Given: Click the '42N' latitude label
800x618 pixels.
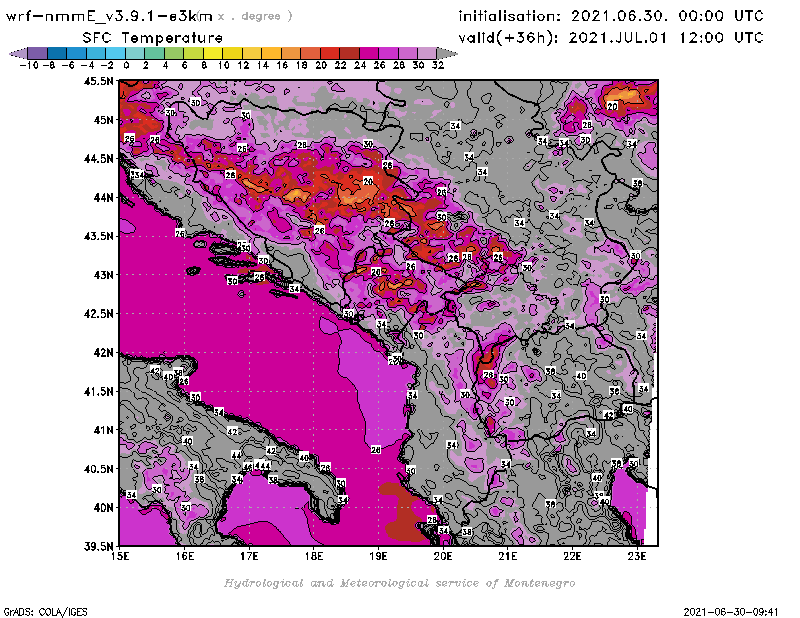Looking at the screenshot, I should click(104, 353).
